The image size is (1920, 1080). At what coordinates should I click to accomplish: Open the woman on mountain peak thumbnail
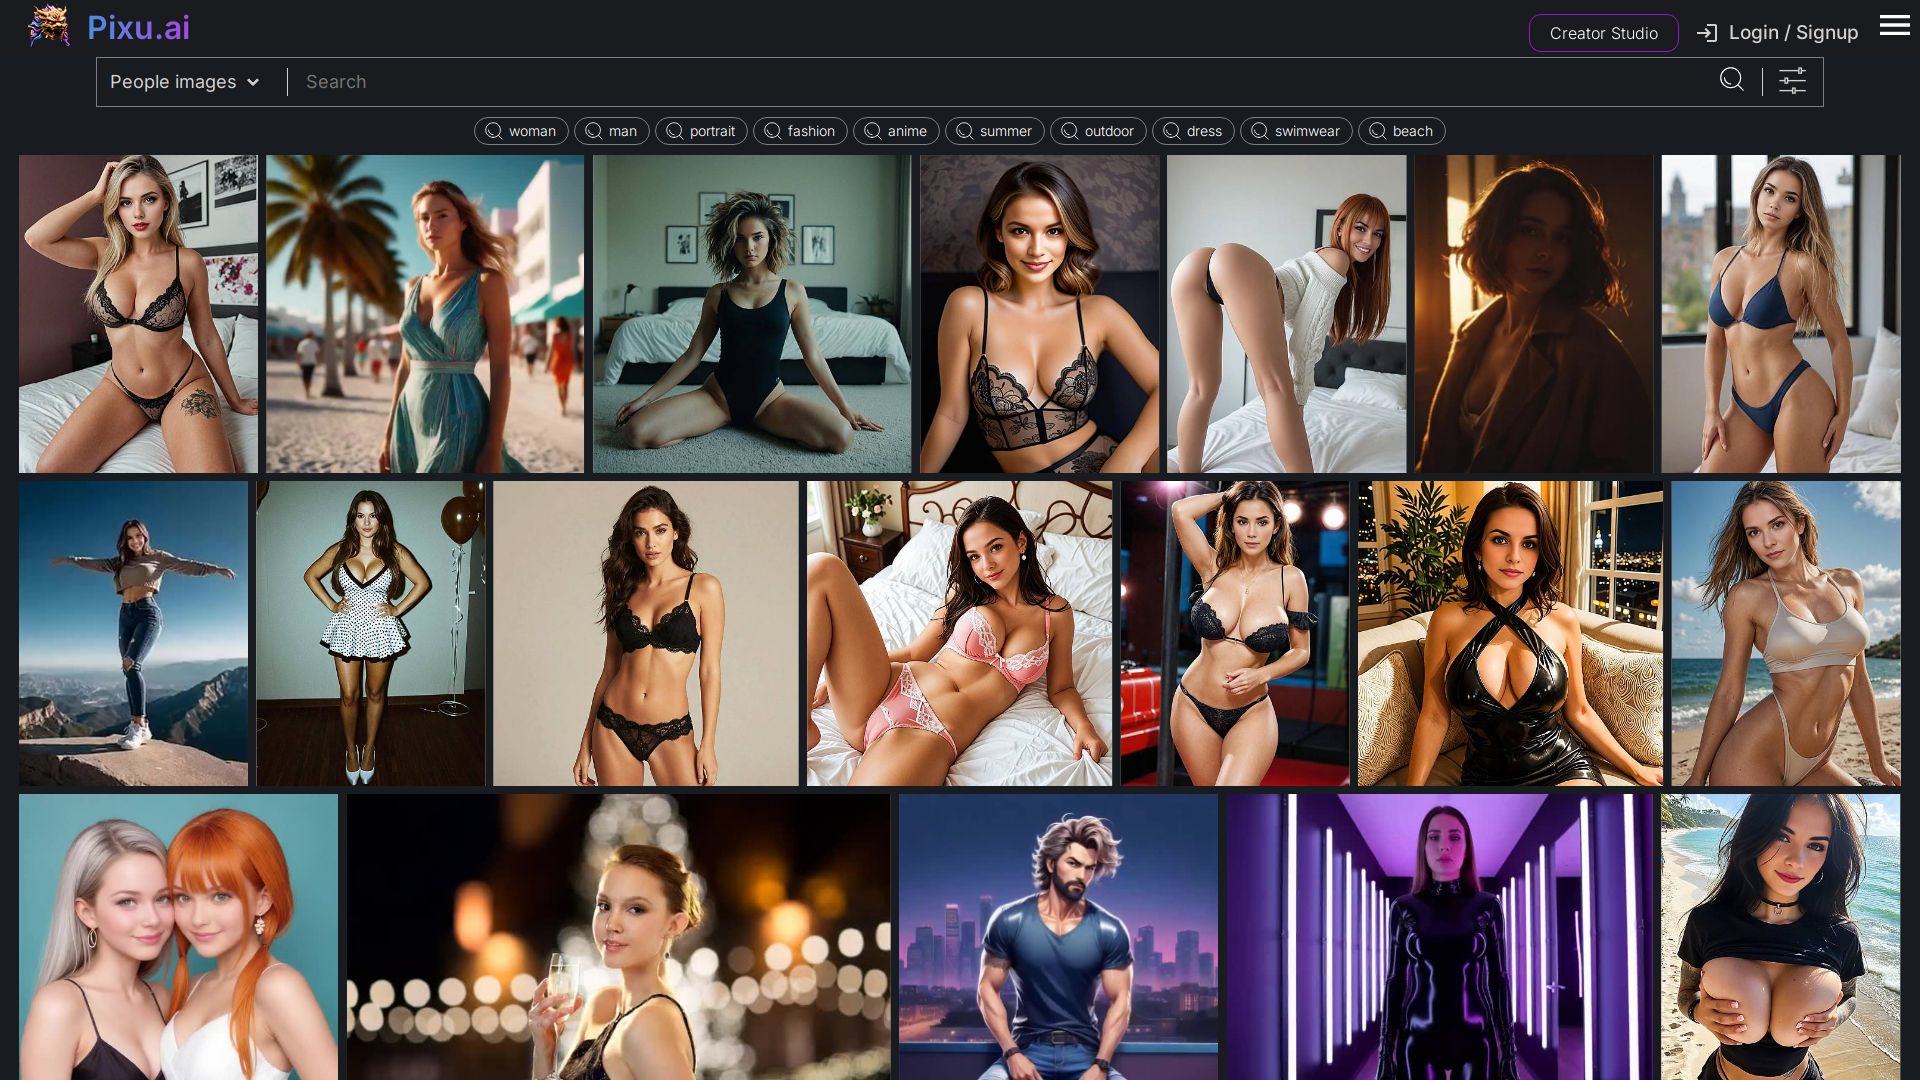pos(133,633)
